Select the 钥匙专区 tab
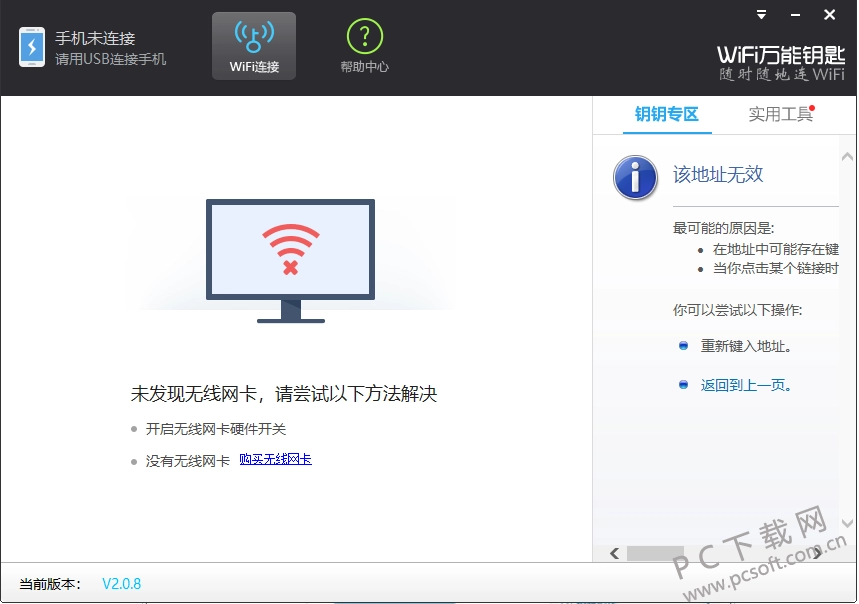Viewport: 859px width, 604px height. coord(666,114)
